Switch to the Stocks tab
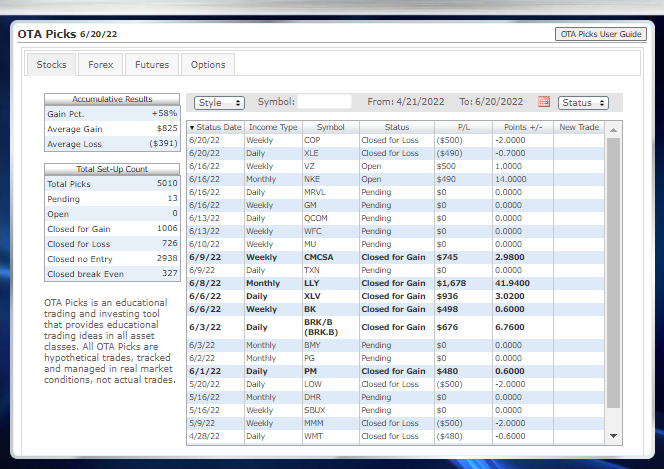The height and width of the screenshot is (469, 664). point(52,65)
